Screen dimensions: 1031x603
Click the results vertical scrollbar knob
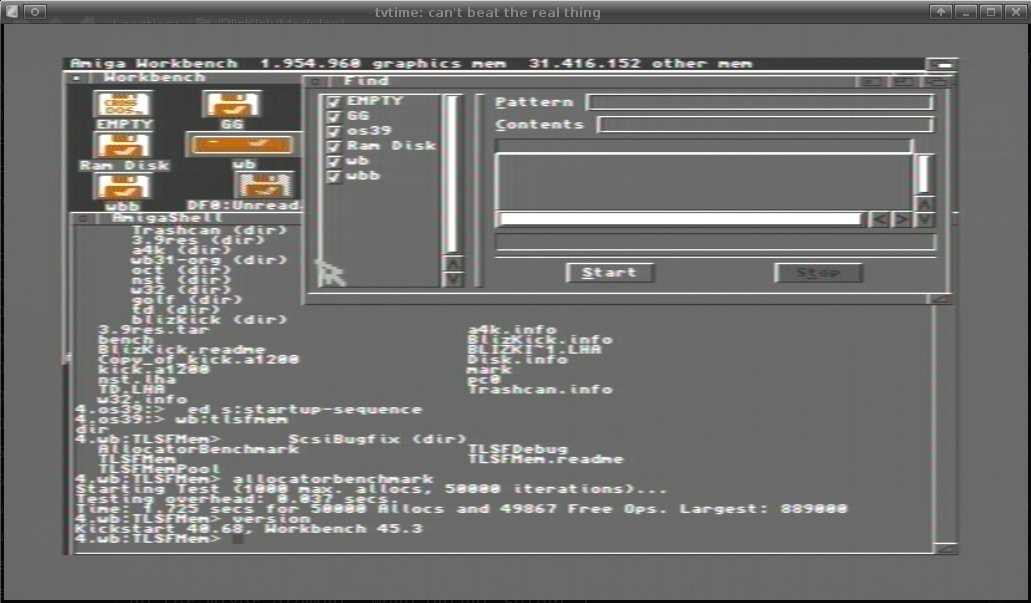coord(924,174)
